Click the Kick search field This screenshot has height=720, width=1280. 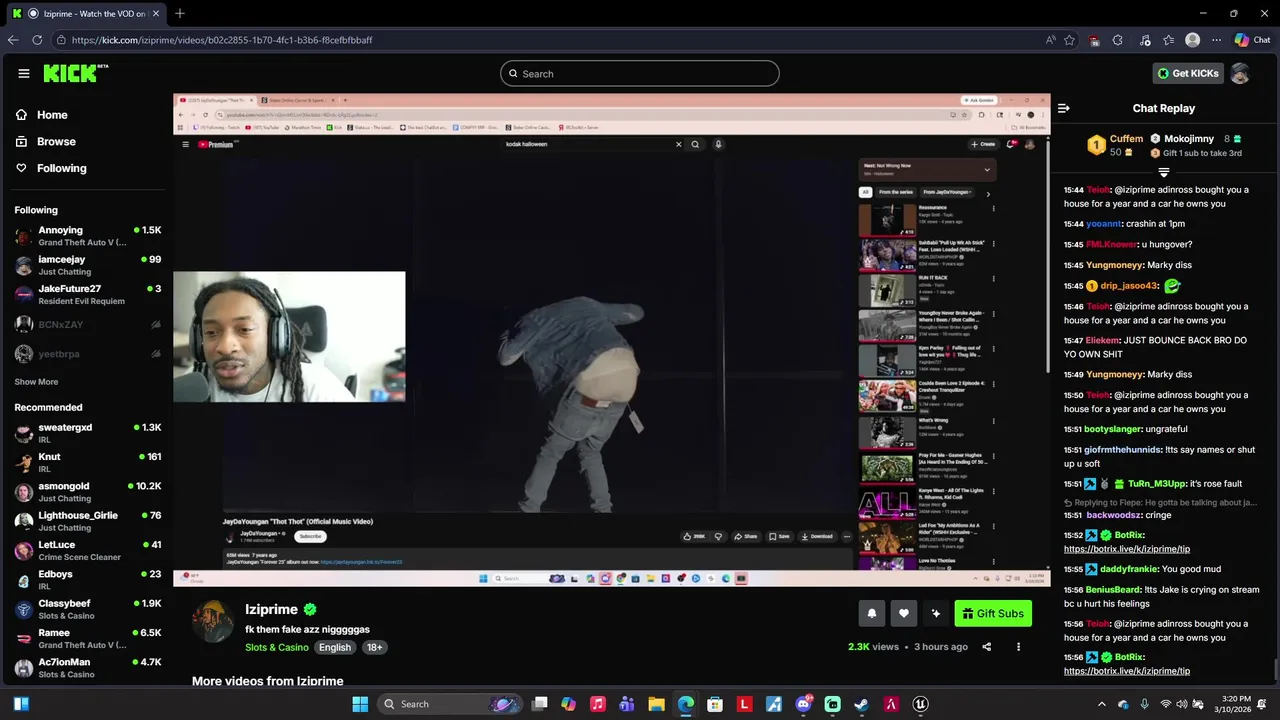point(640,73)
